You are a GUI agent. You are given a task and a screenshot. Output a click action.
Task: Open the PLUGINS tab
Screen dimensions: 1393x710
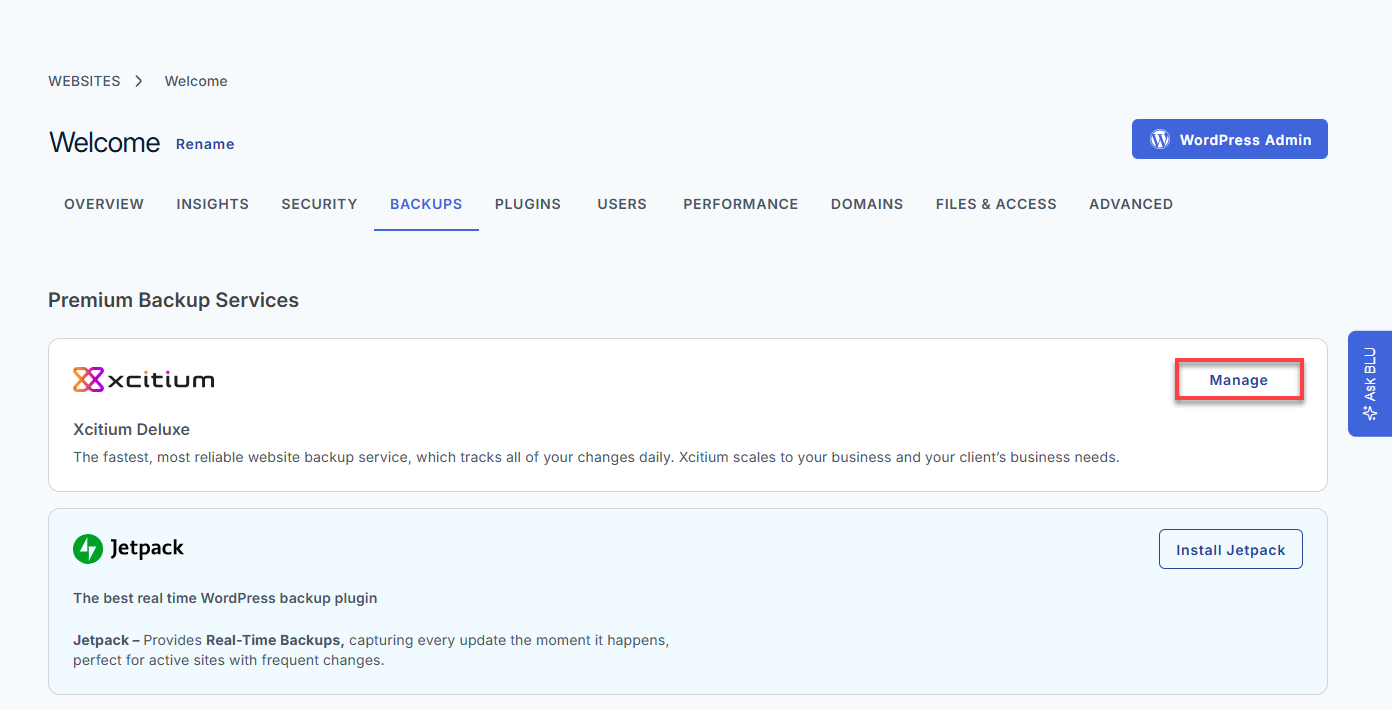pos(528,204)
